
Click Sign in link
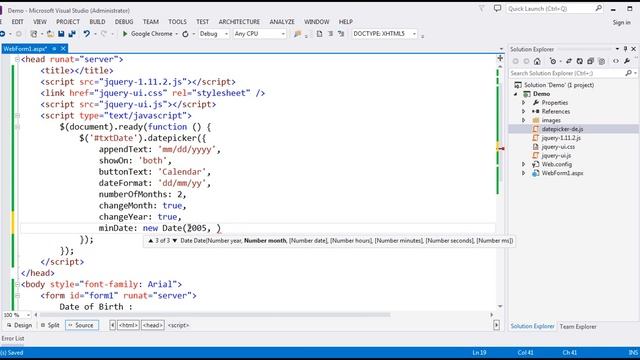coord(621,22)
